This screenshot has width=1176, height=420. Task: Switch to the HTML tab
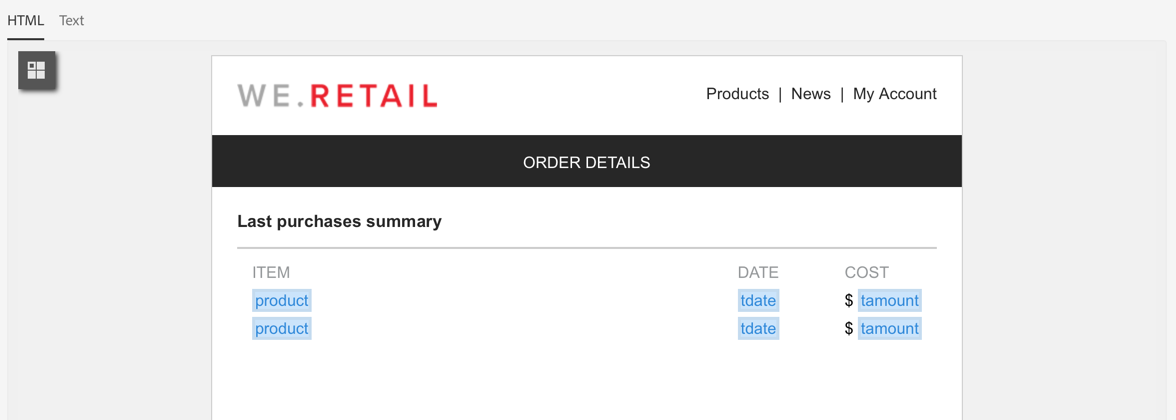pyautogui.click(x=25, y=20)
